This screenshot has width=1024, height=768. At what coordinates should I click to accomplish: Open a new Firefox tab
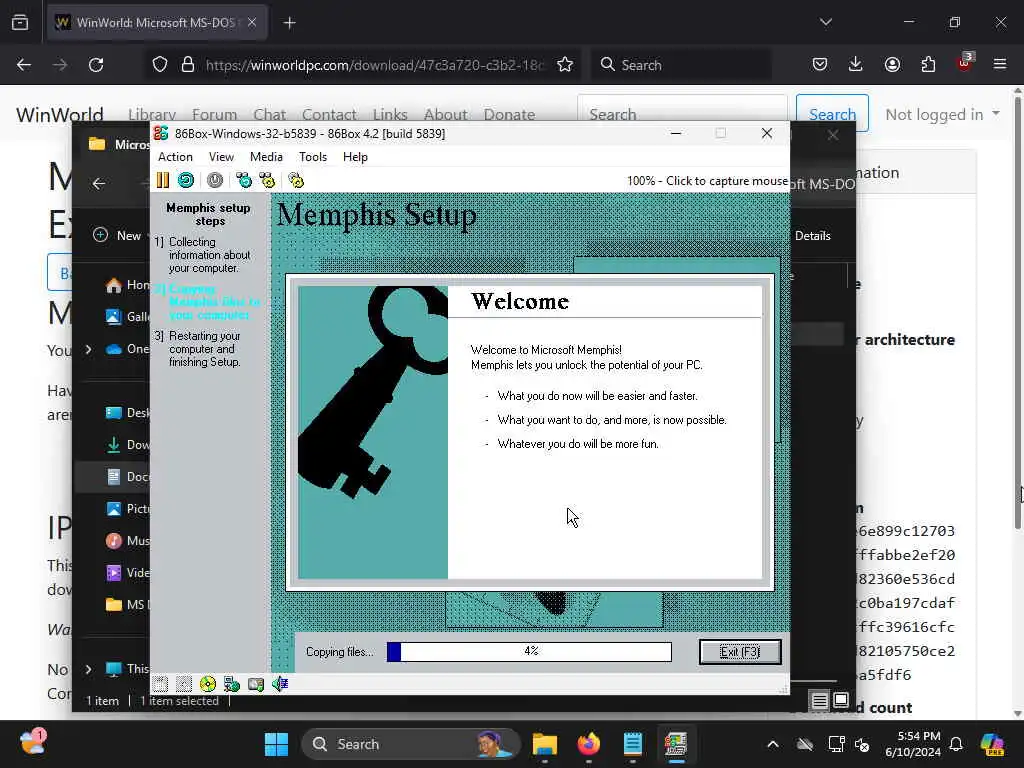[x=289, y=23]
